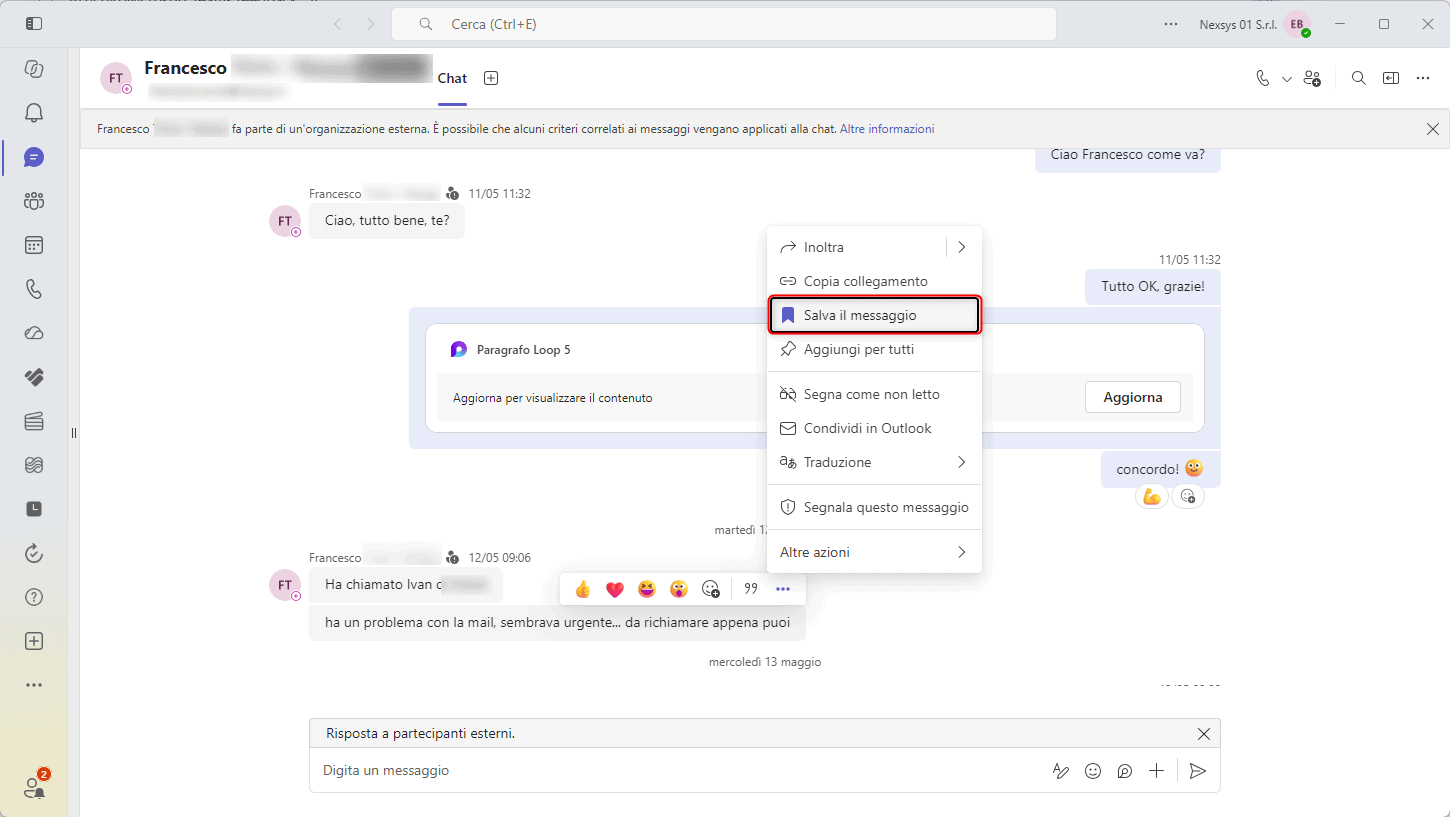Open the text formatting icon in compose box
The image size is (1450, 817).
(x=1060, y=771)
